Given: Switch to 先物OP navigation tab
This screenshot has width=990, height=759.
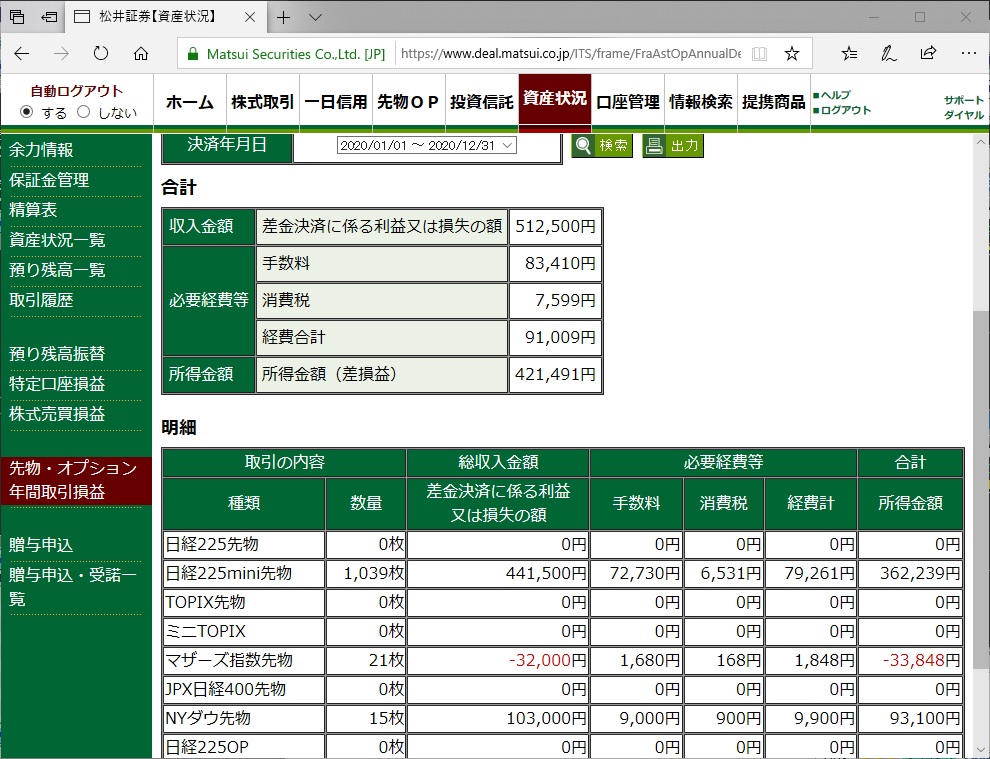Looking at the screenshot, I should tap(408, 102).
